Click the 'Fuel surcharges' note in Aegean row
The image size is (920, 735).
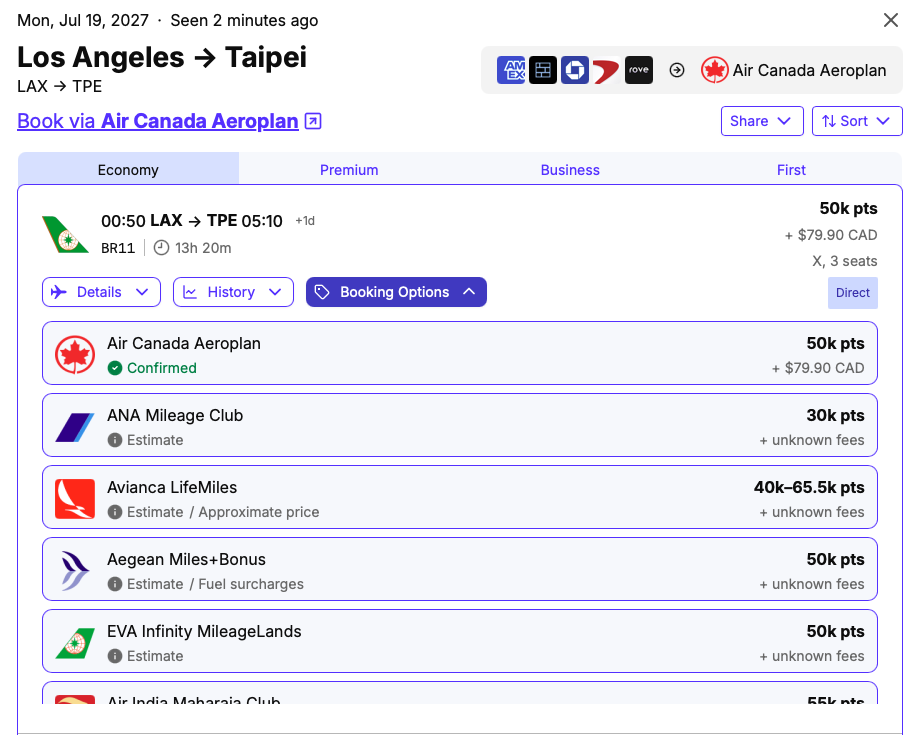[x=251, y=584]
